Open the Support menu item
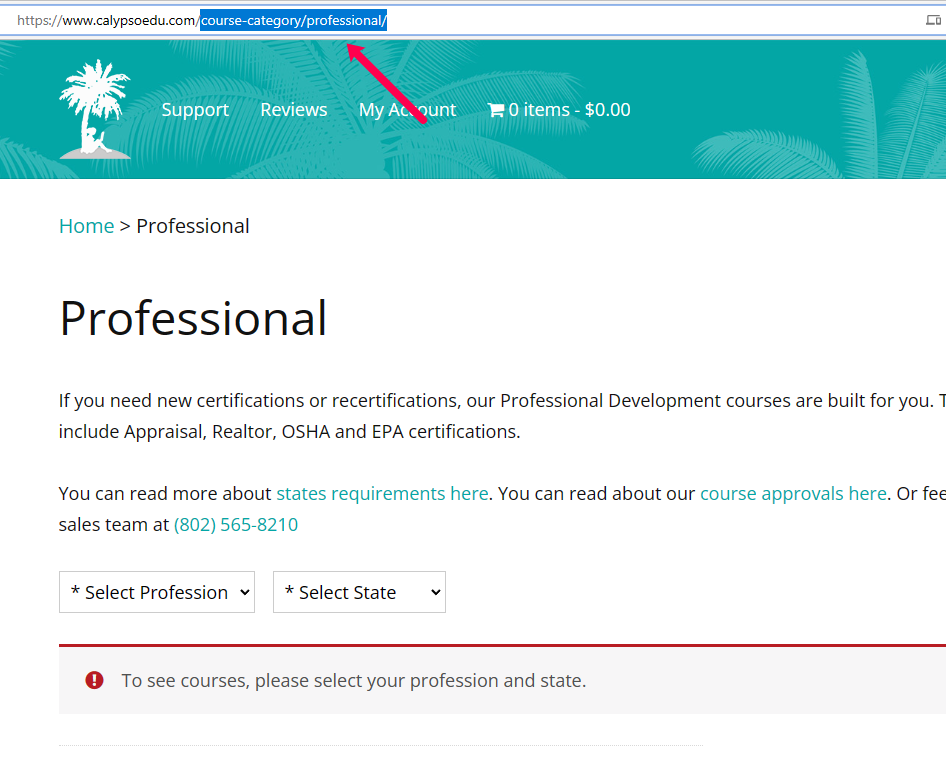The height and width of the screenshot is (769, 946). tap(195, 110)
